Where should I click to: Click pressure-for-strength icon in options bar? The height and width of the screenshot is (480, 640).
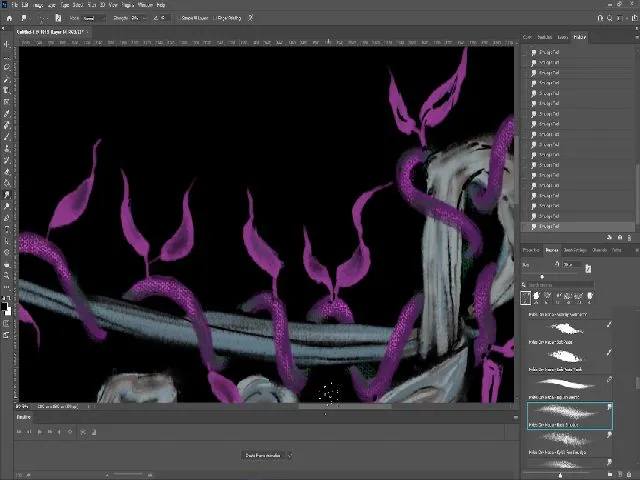click(x=251, y=18)
